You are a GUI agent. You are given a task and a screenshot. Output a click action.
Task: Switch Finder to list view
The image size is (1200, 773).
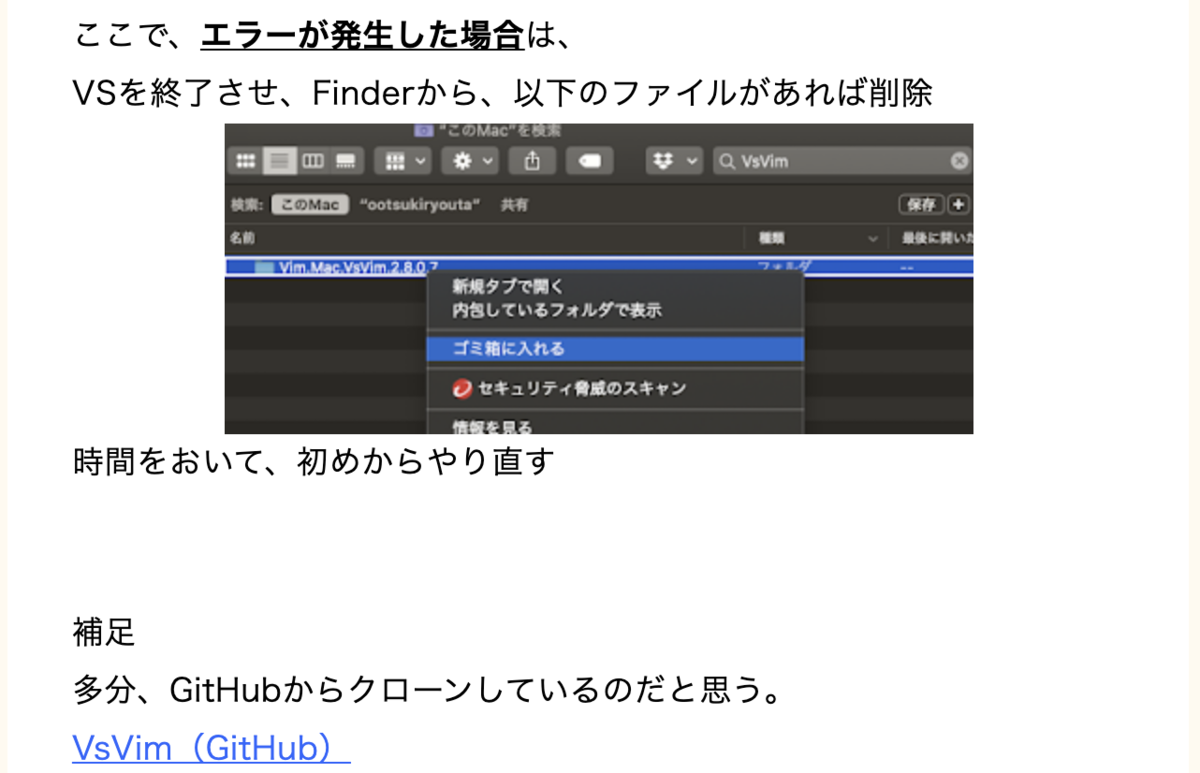(x=279, y=160)
